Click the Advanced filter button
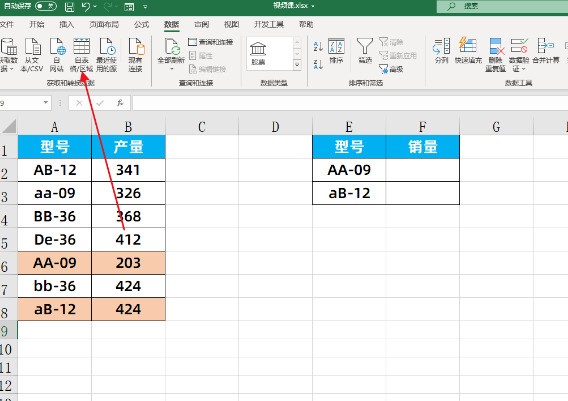Image resolution: width=568 pixels, height=401 pixels. coord(391,68)
